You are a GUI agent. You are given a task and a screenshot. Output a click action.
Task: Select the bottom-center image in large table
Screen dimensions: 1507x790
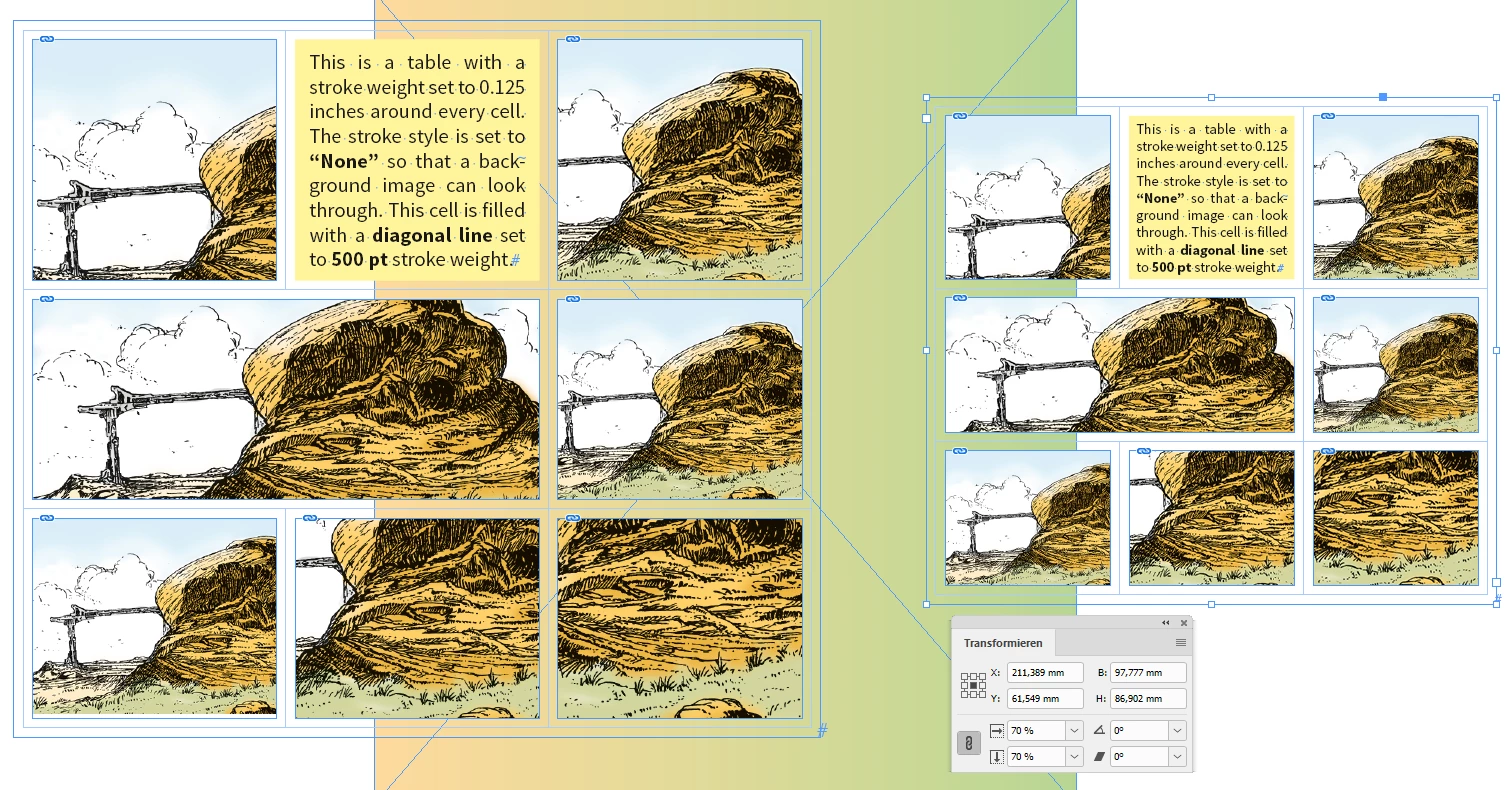point(417,618)
